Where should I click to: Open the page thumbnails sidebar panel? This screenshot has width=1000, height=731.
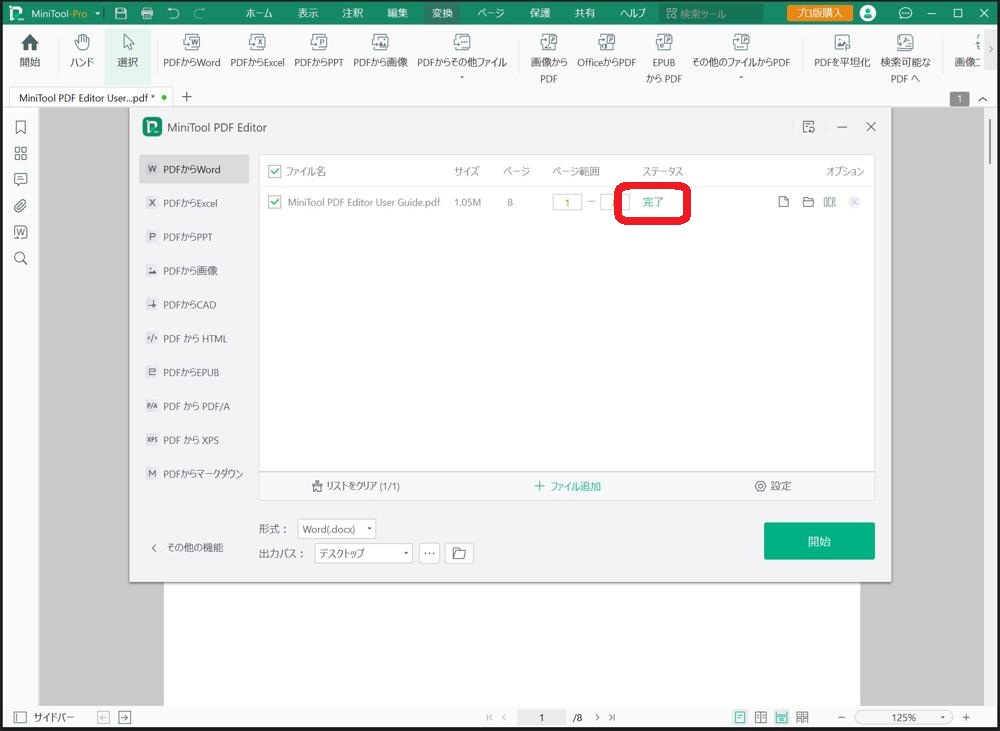click(20, 154)
